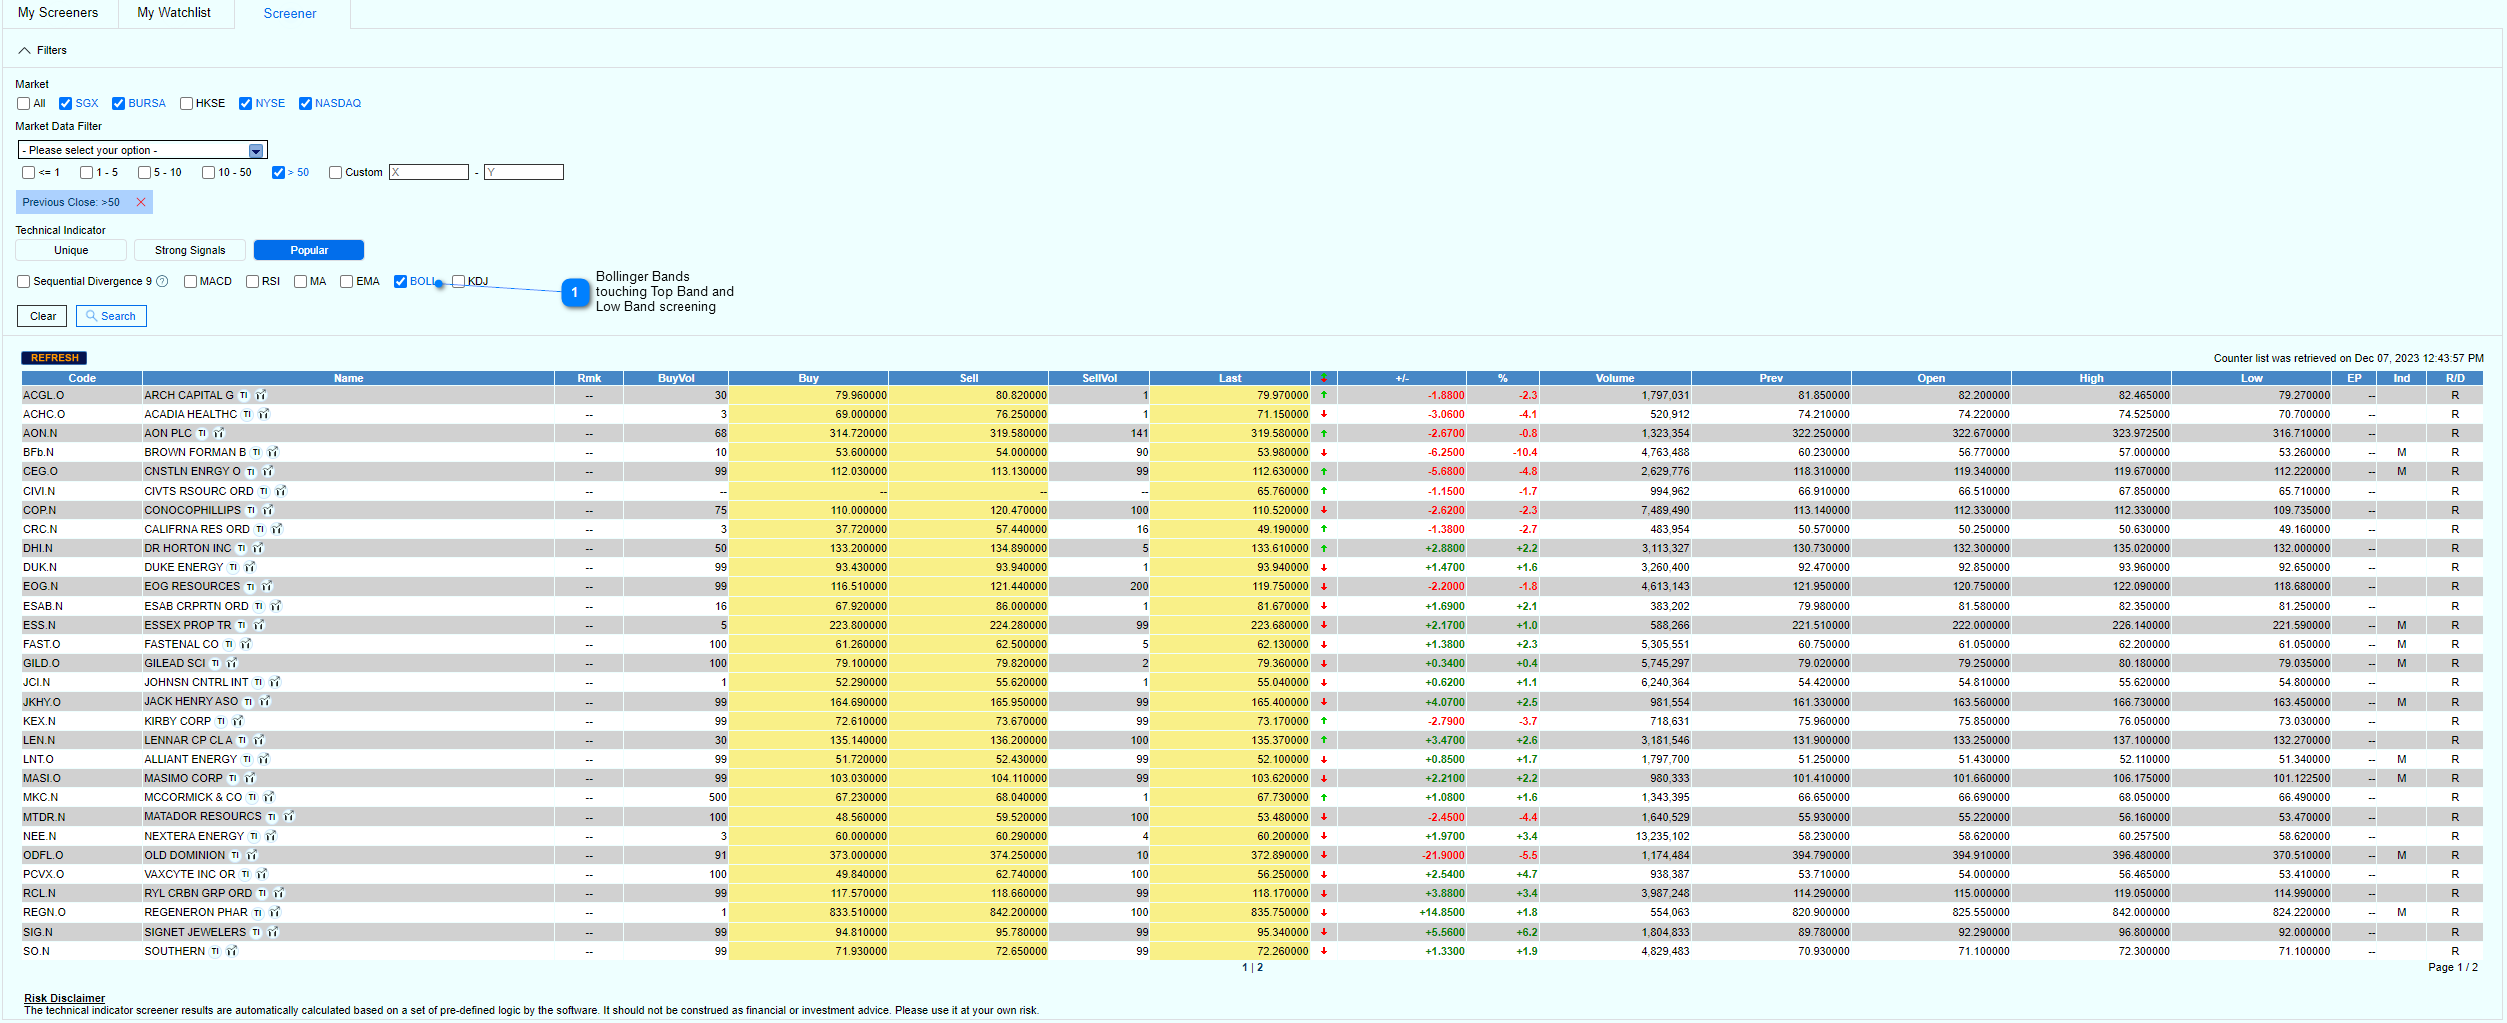
Task: Click chart icon next to CONOCOPHILLIPS
Action: coord(268,510)
